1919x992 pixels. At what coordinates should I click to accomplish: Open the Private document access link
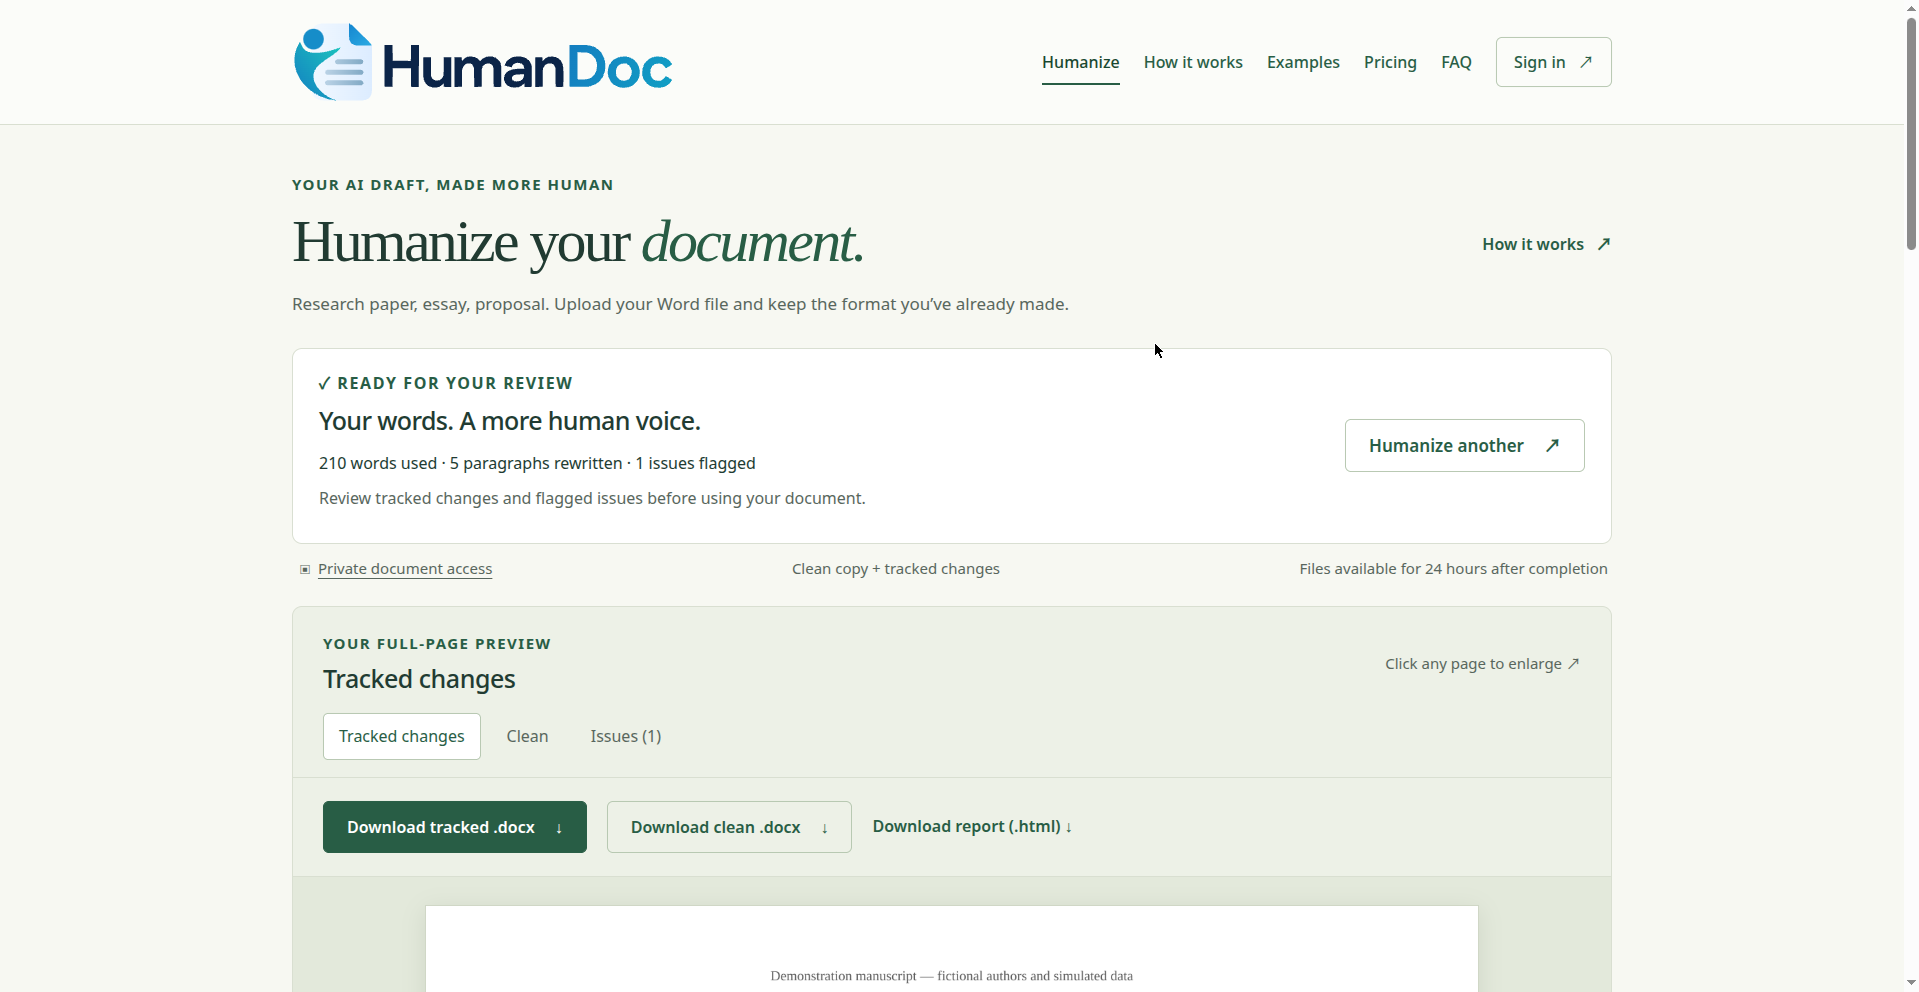405,569
